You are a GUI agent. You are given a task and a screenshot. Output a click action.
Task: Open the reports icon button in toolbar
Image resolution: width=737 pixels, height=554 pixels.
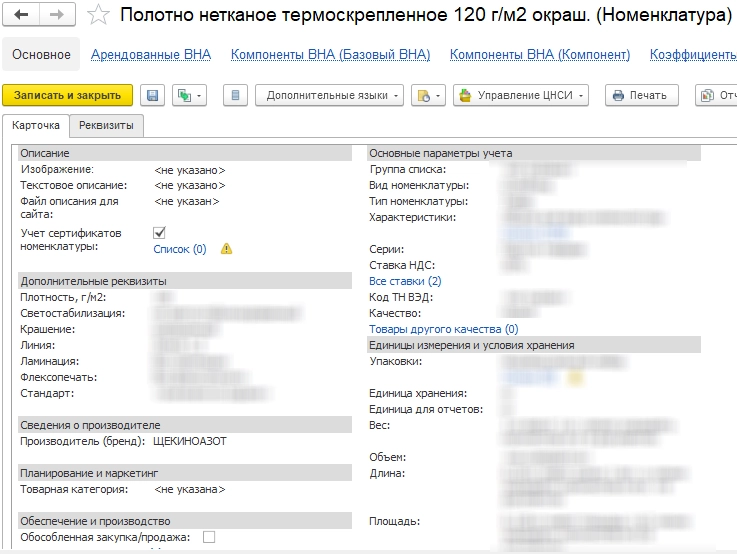pos(716,95)
